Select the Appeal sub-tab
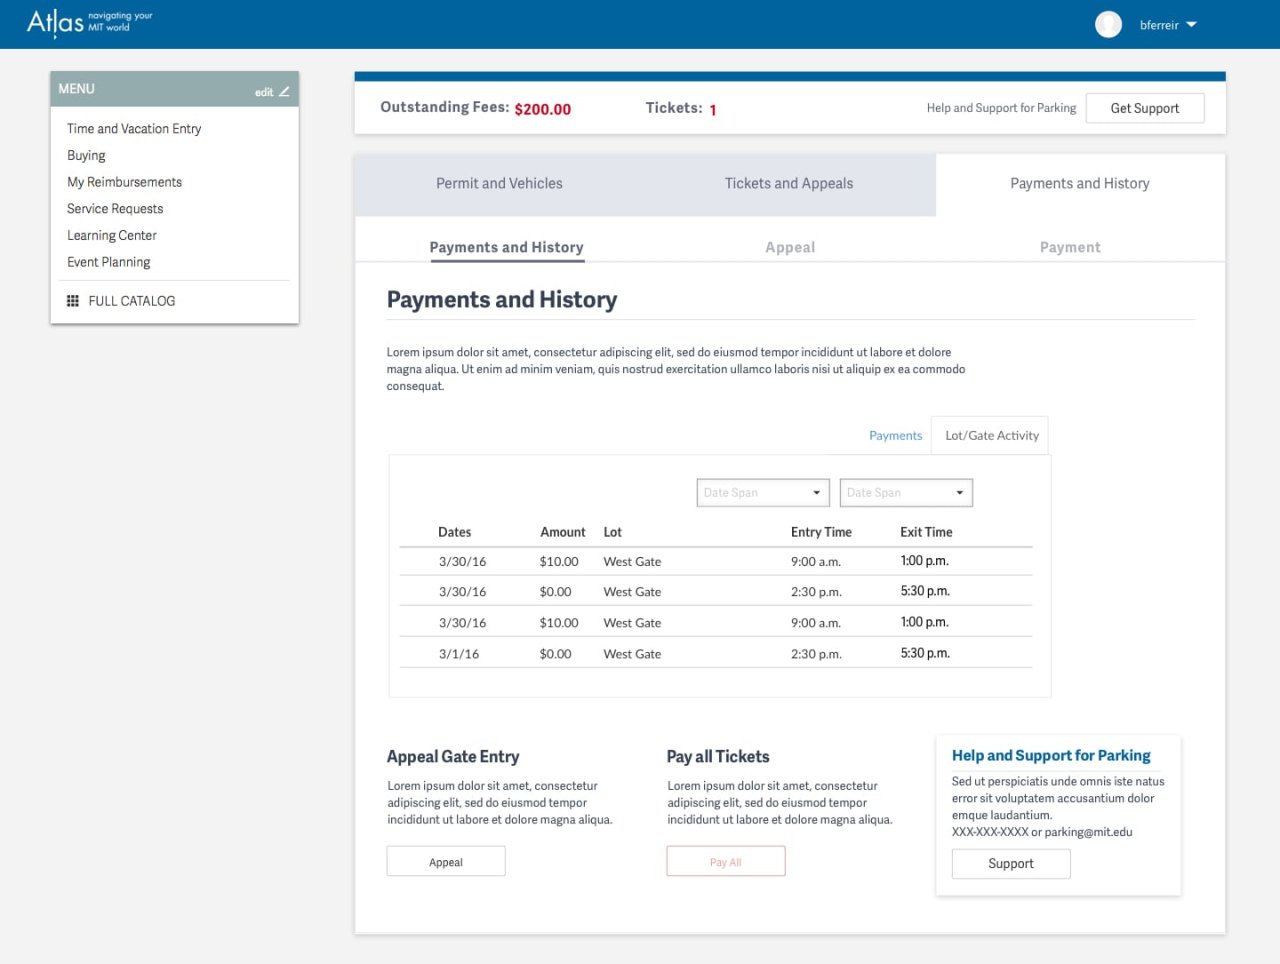This screenshot has width=1280, height=964. [x=789, y=248]
